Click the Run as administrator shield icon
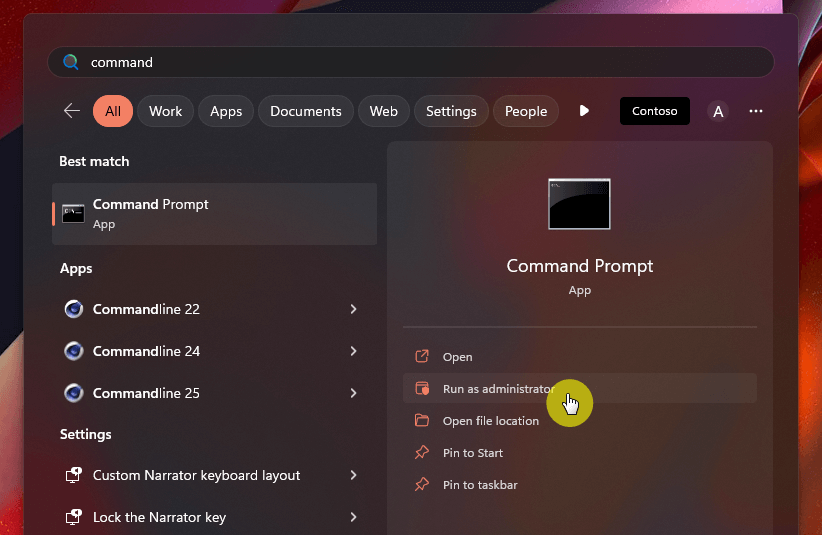Screen dimensions: 822x535 [x=422, y=388]
